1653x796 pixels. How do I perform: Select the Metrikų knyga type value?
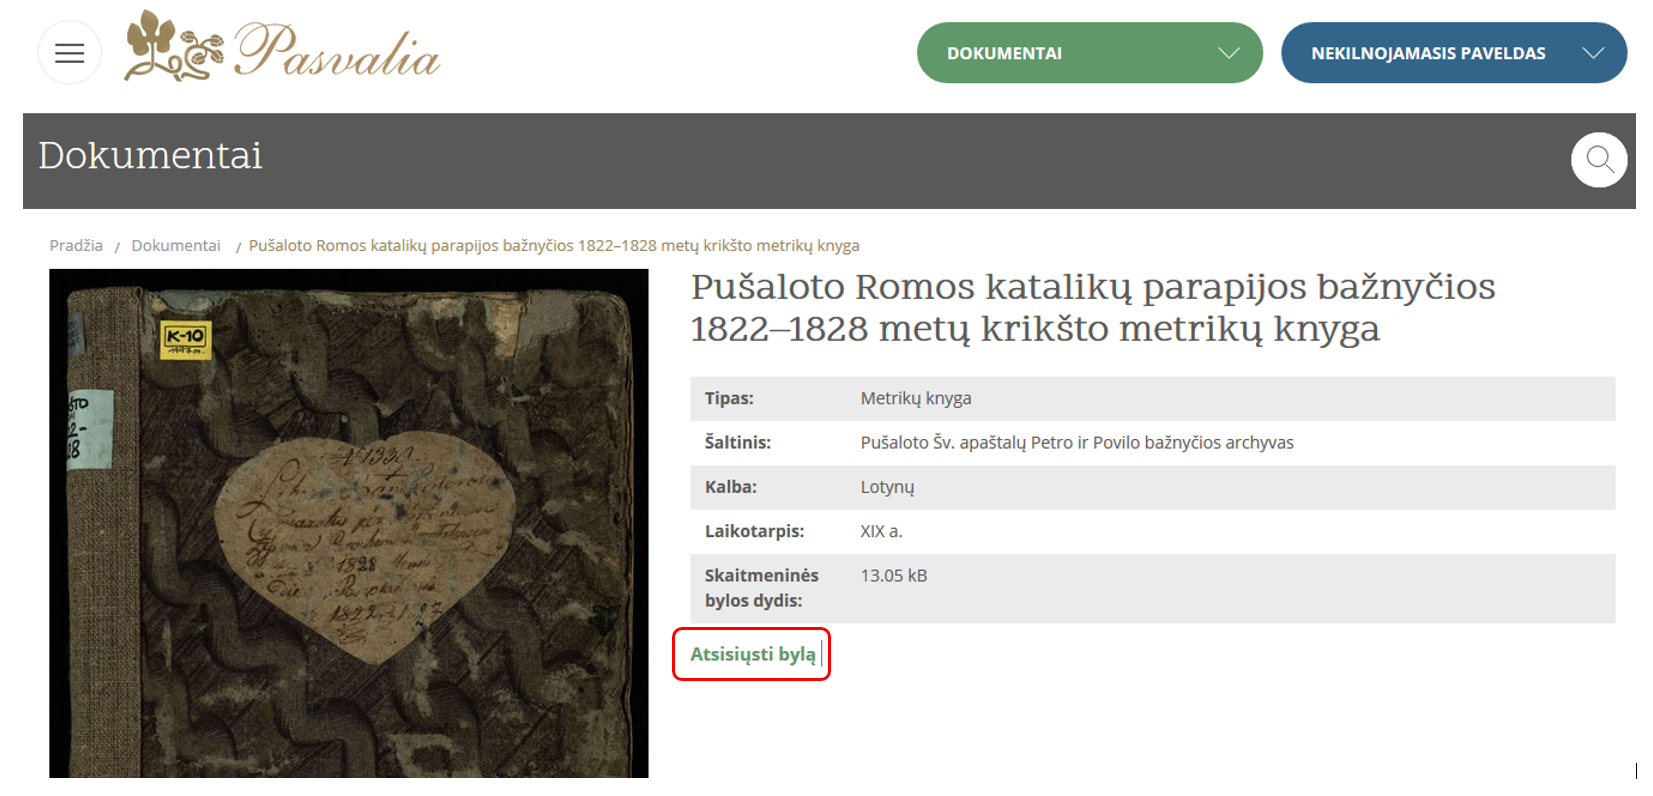[915, 398]
